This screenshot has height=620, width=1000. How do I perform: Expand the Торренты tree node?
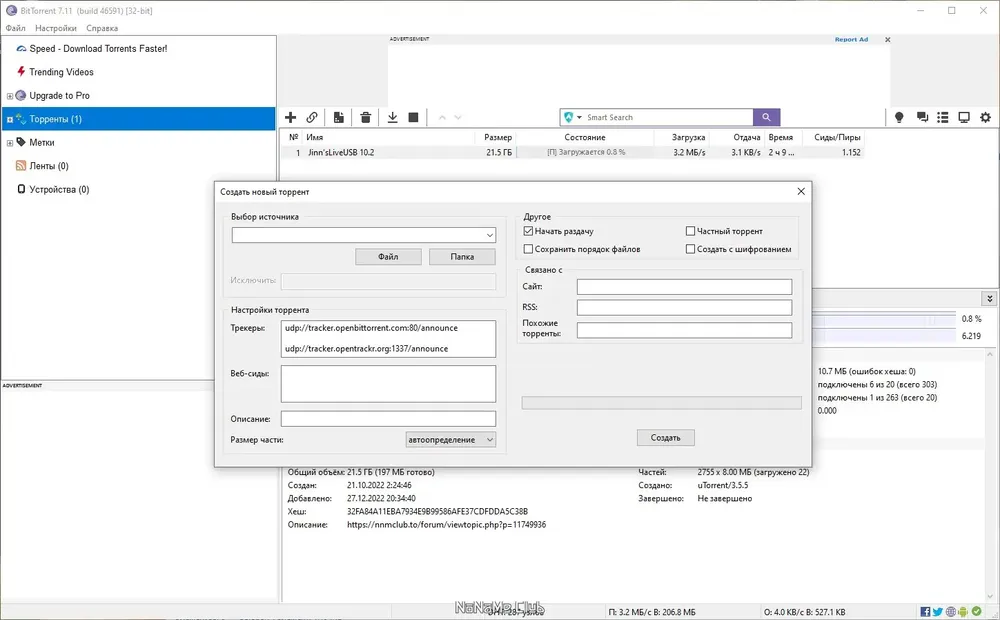coord(10,119)
